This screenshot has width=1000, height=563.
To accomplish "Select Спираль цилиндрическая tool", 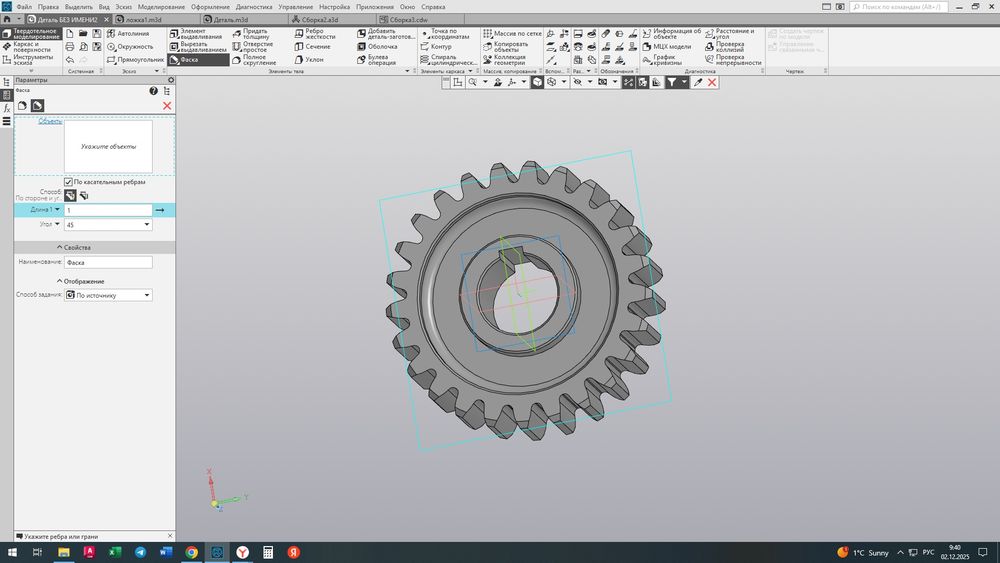I will (x=448, y=59).
